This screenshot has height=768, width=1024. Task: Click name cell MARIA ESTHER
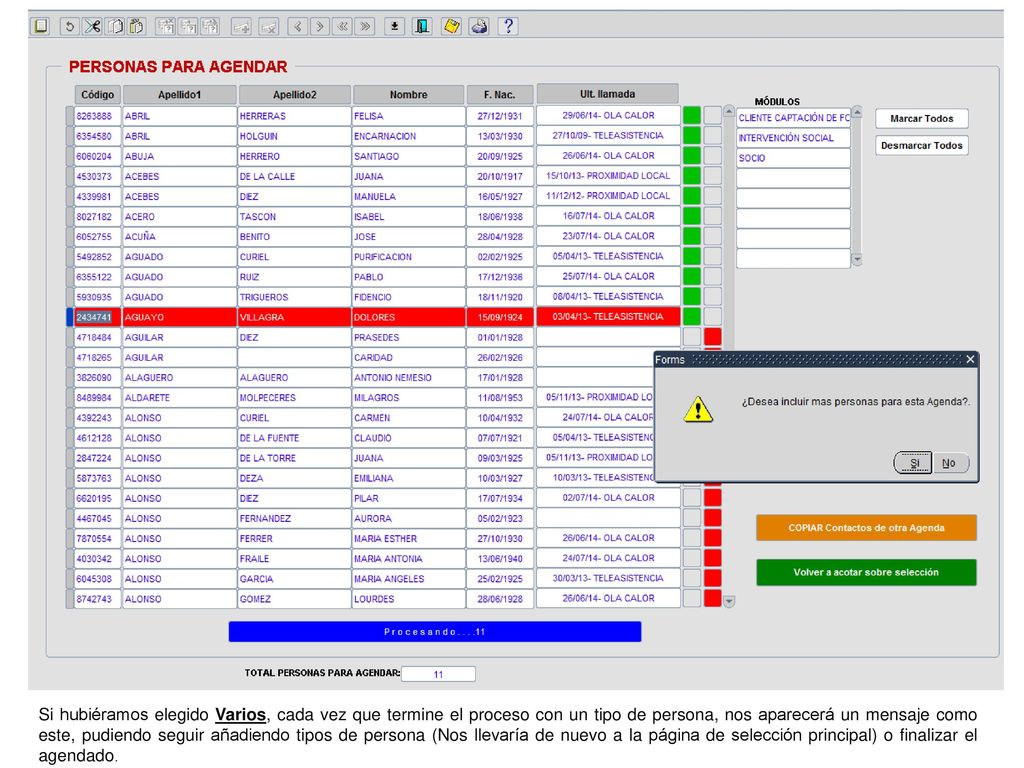click(408, 538)
